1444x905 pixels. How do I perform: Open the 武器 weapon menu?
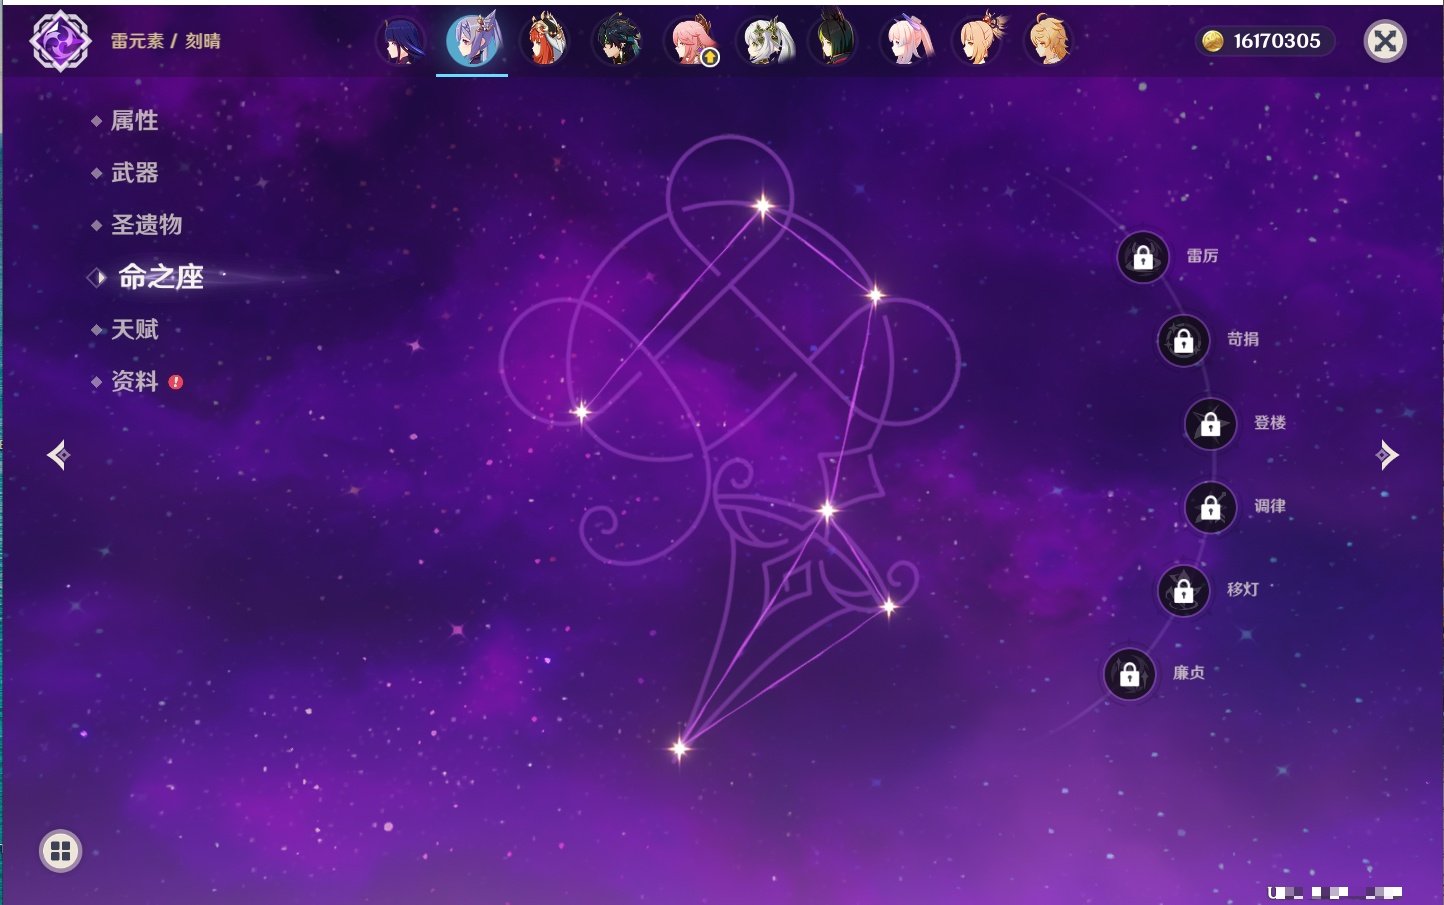click(x=134, y=173)
